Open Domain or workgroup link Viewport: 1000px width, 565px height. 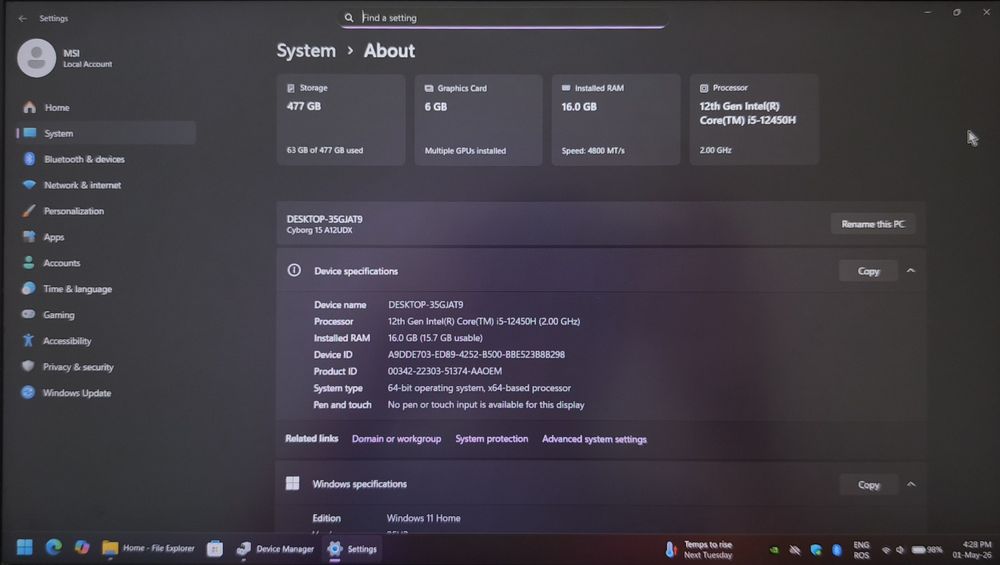click(x=396, y=439)
